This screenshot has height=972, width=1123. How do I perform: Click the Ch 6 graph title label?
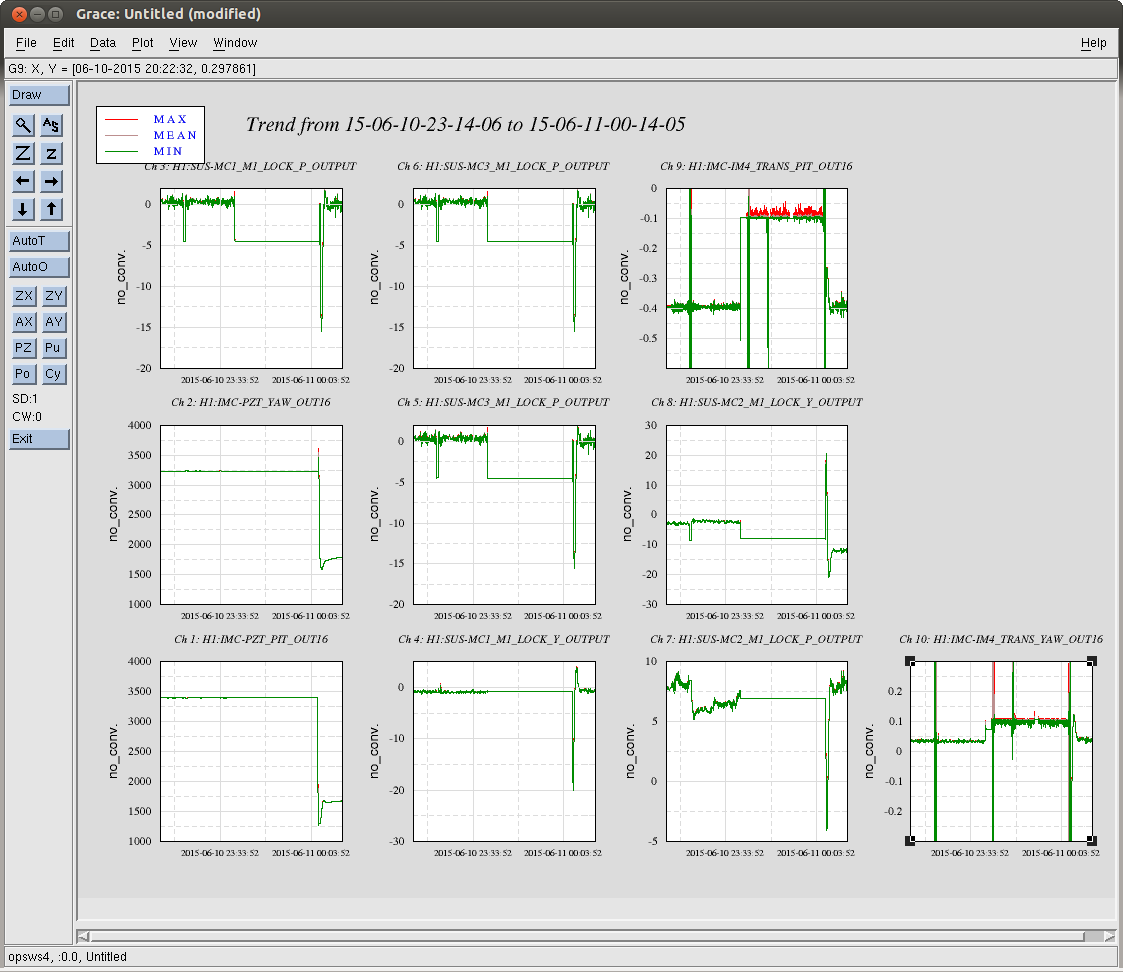click(503, 166)
